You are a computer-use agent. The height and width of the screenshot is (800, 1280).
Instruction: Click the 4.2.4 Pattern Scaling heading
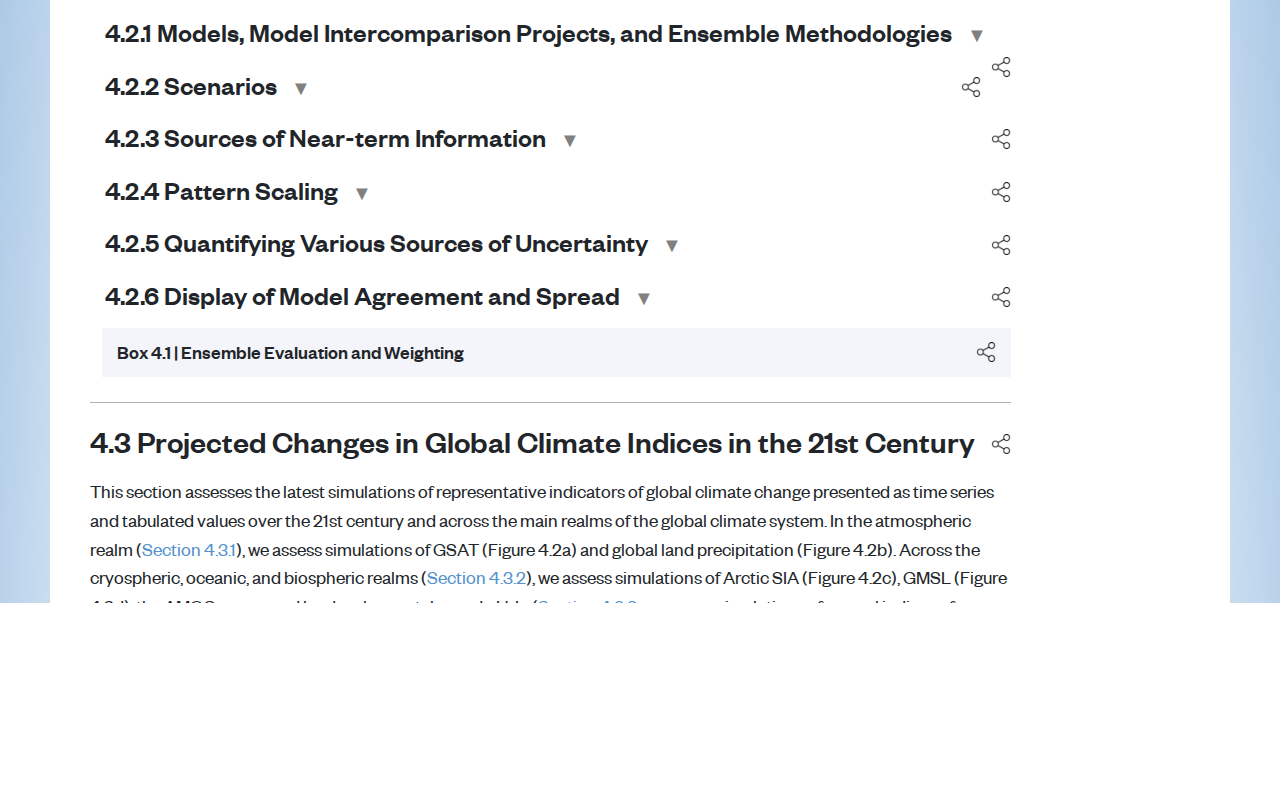tap(221, 192)
